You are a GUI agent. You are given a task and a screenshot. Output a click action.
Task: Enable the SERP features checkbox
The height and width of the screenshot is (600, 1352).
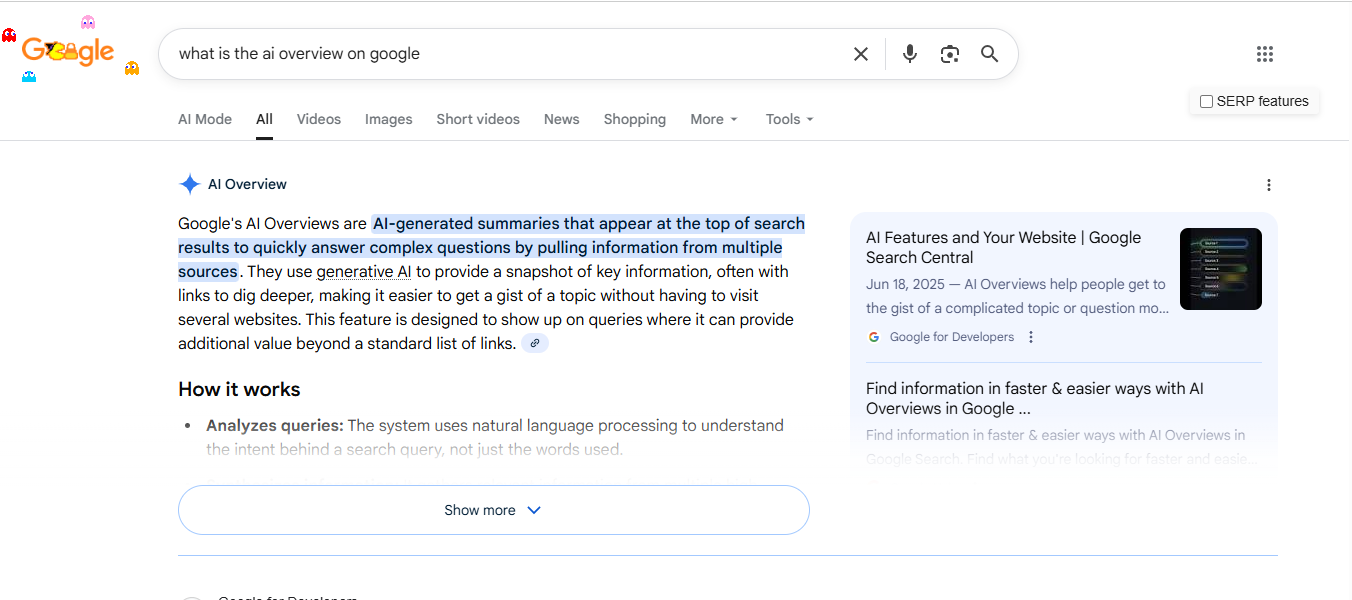(1206, 101)
